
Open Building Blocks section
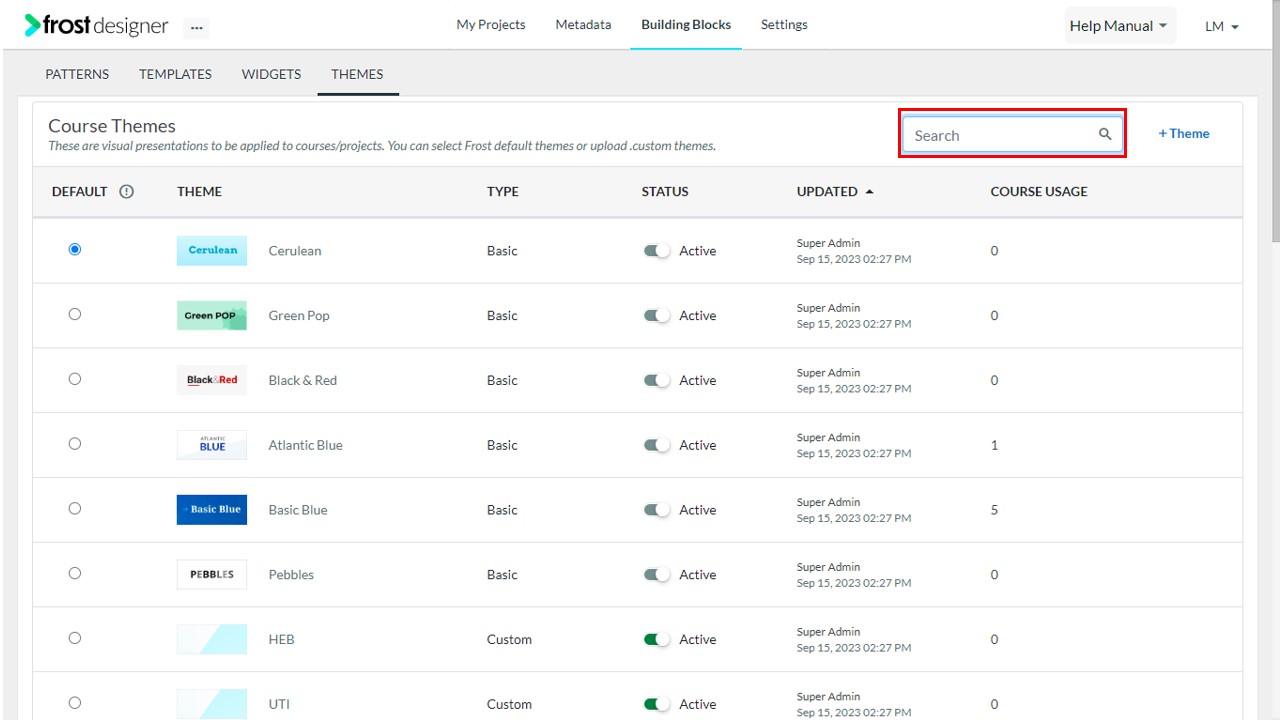pyautogui.click(x=686, y=25)
